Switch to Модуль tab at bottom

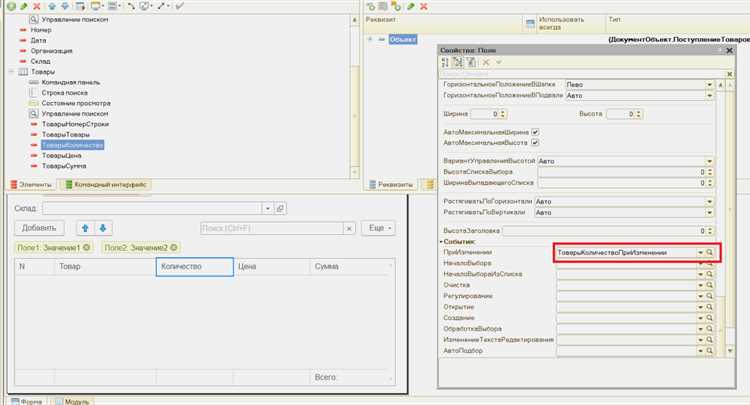(x=72, y=401)
